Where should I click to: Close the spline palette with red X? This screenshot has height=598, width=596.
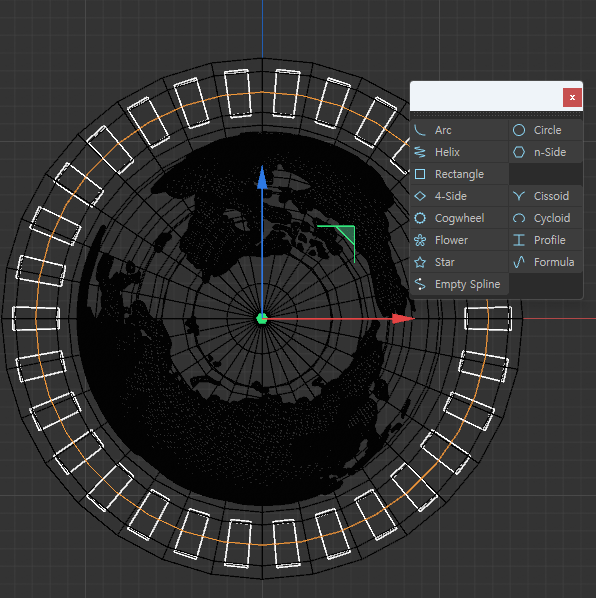[x=572, y=98]
